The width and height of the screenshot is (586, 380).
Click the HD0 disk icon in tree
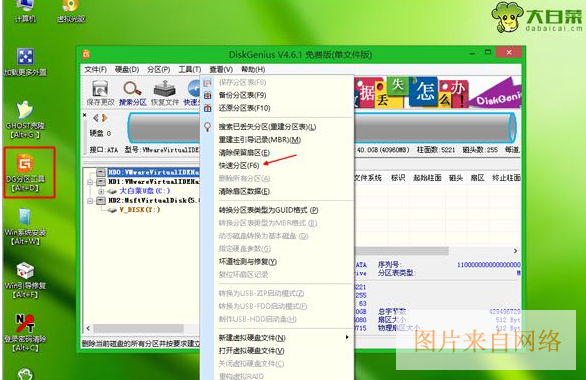coord(101,172)
